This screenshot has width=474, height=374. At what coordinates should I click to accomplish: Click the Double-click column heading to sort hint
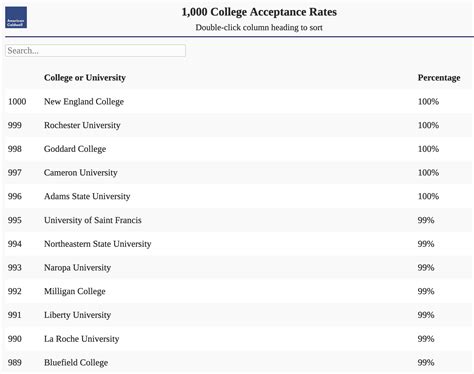(x=259, y=27)
